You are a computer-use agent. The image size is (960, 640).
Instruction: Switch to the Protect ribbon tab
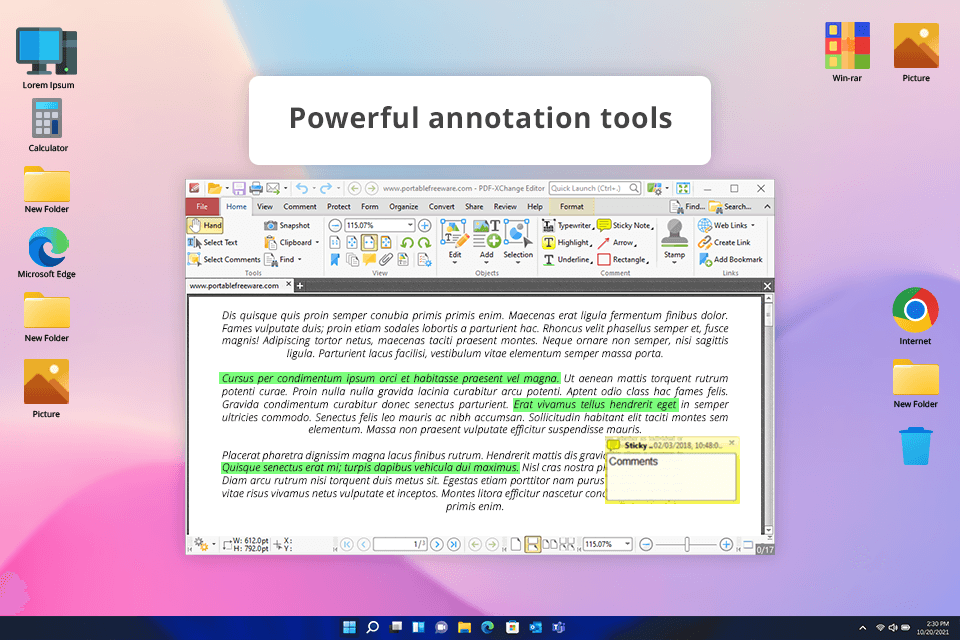click(339, 207)
